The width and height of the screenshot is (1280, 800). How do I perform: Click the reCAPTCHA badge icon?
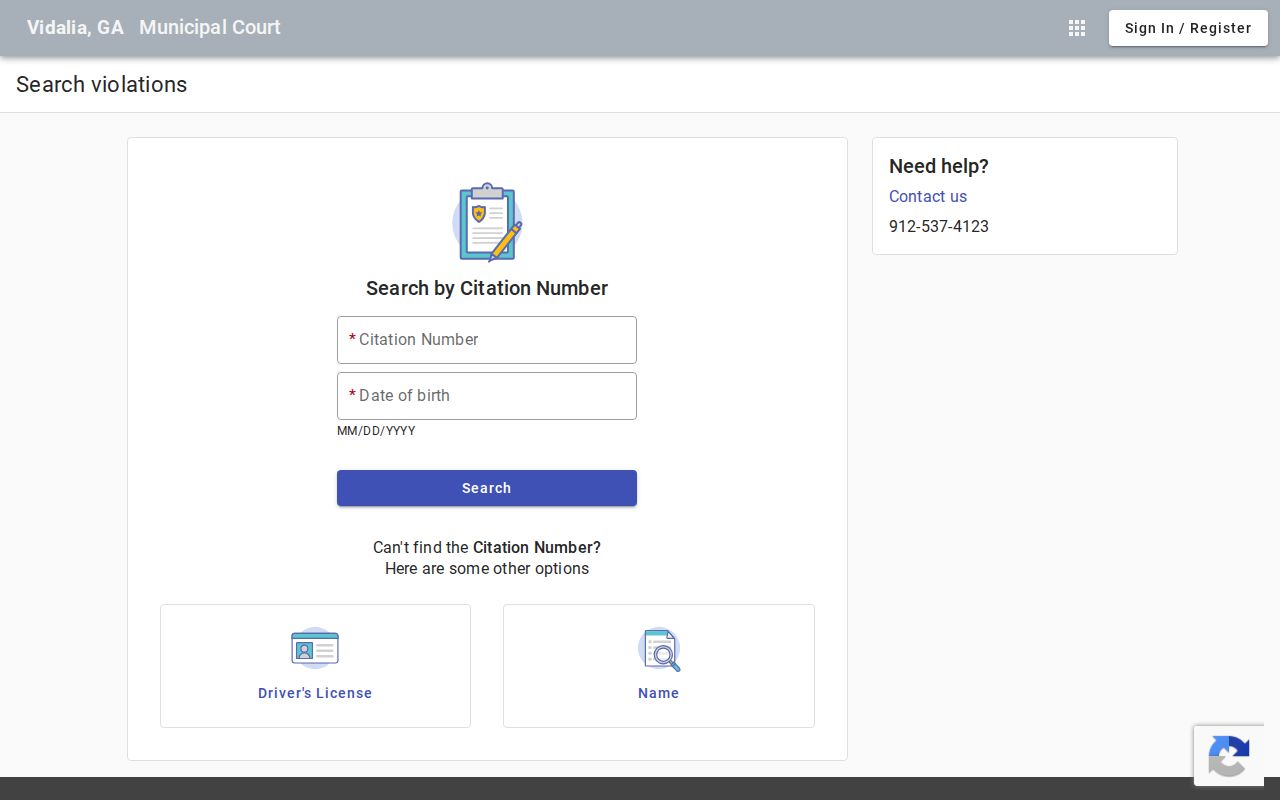[1228, 756]
